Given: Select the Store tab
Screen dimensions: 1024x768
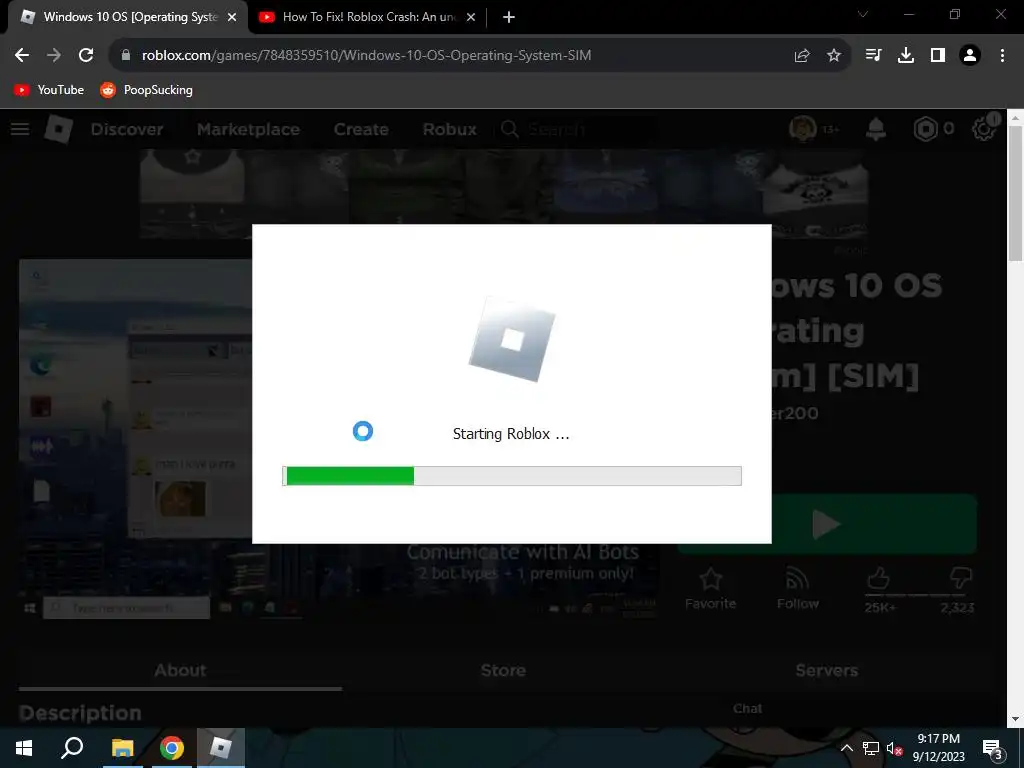Looking at the screenshot, I should point(503,671).
